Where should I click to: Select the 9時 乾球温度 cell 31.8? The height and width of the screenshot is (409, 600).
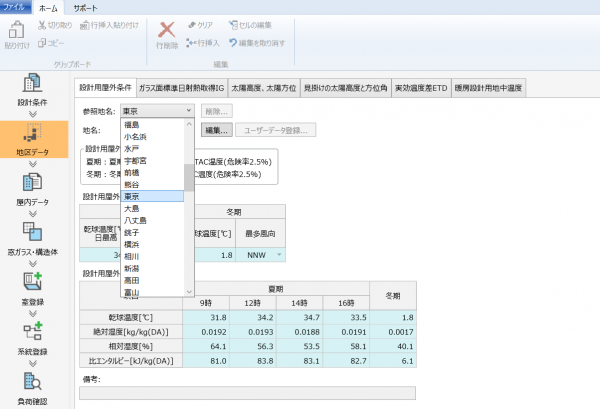(x=206, y=318)
